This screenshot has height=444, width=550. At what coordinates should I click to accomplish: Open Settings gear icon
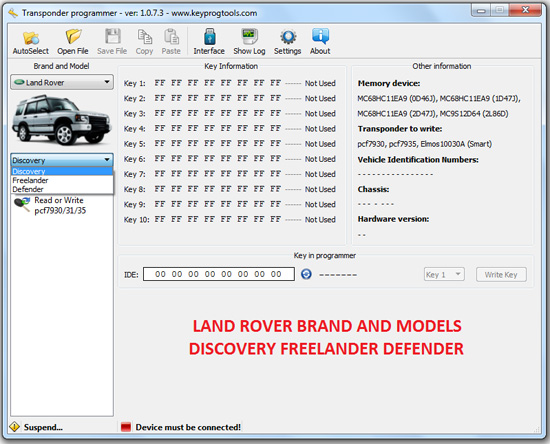[288, 37]
